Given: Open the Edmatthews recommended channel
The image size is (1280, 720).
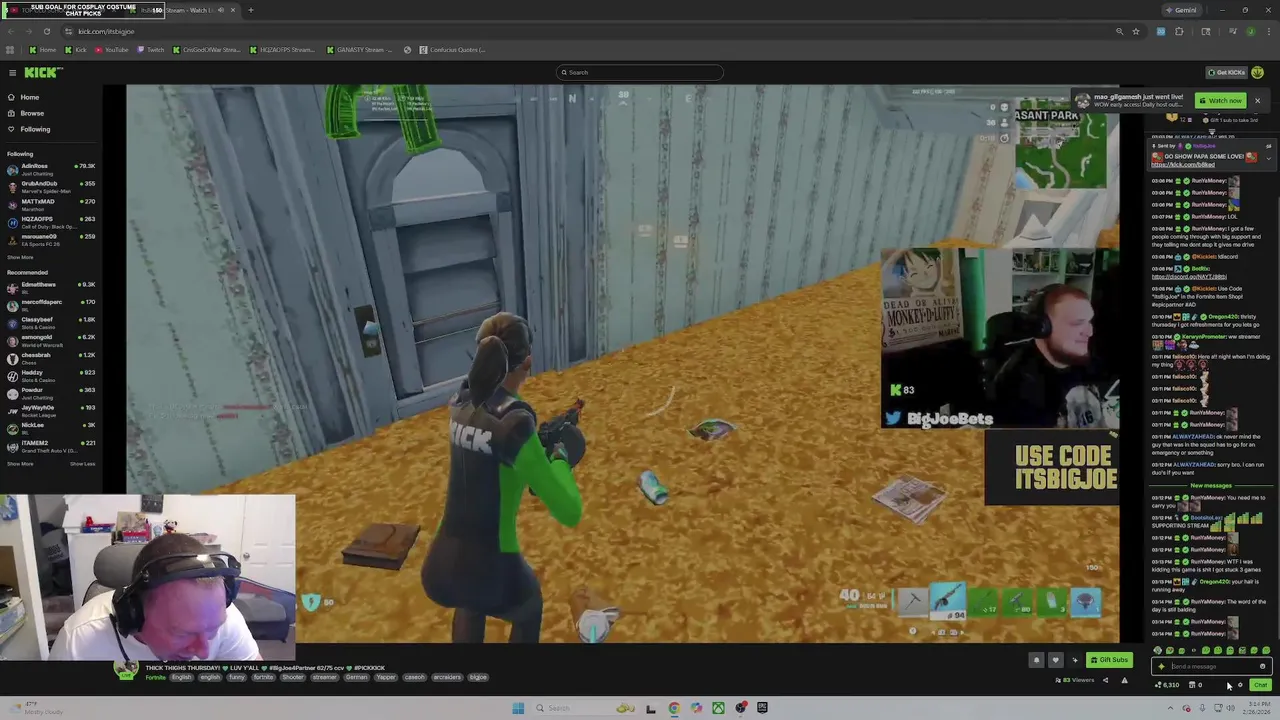Looking at the screenshot, I should (51, 288).
